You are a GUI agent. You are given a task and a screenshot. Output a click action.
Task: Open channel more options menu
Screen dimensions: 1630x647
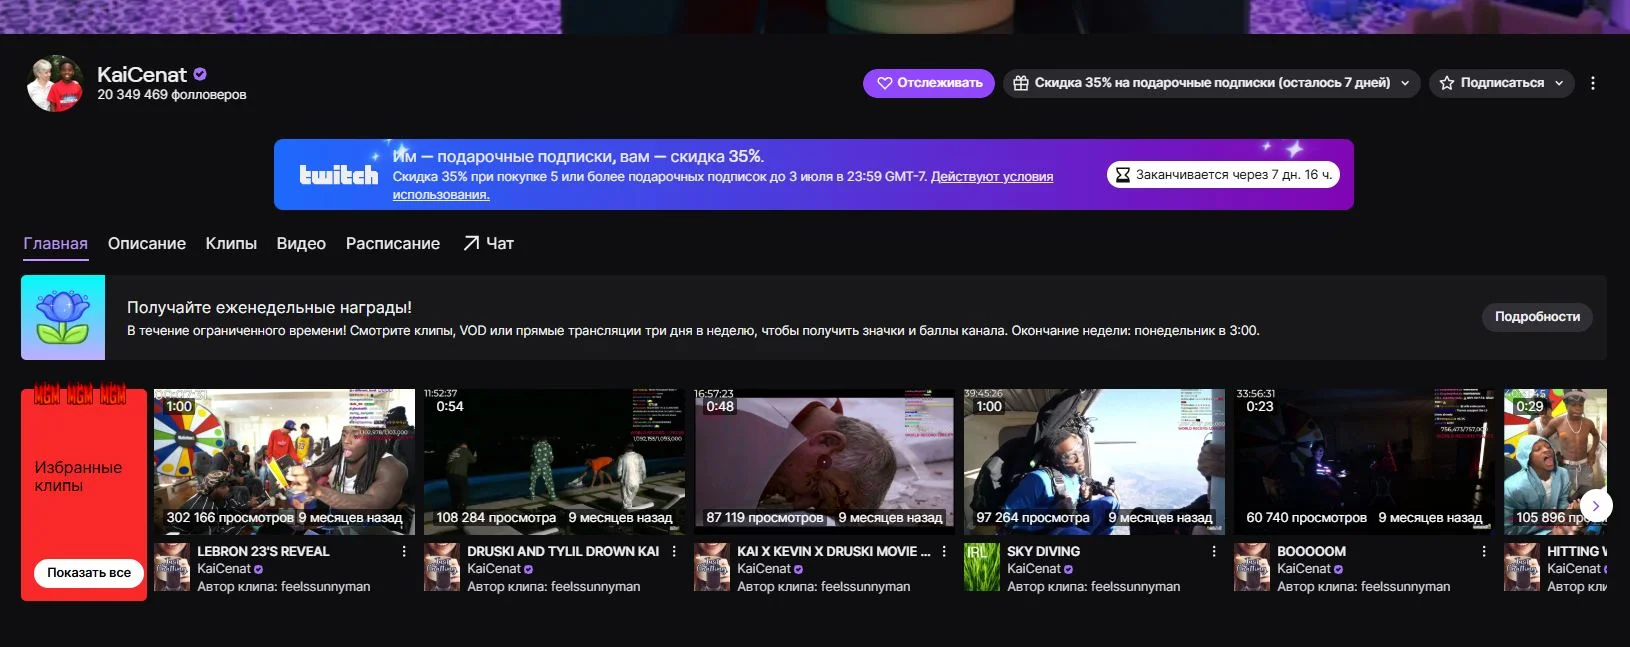[x=1593, y=83]
